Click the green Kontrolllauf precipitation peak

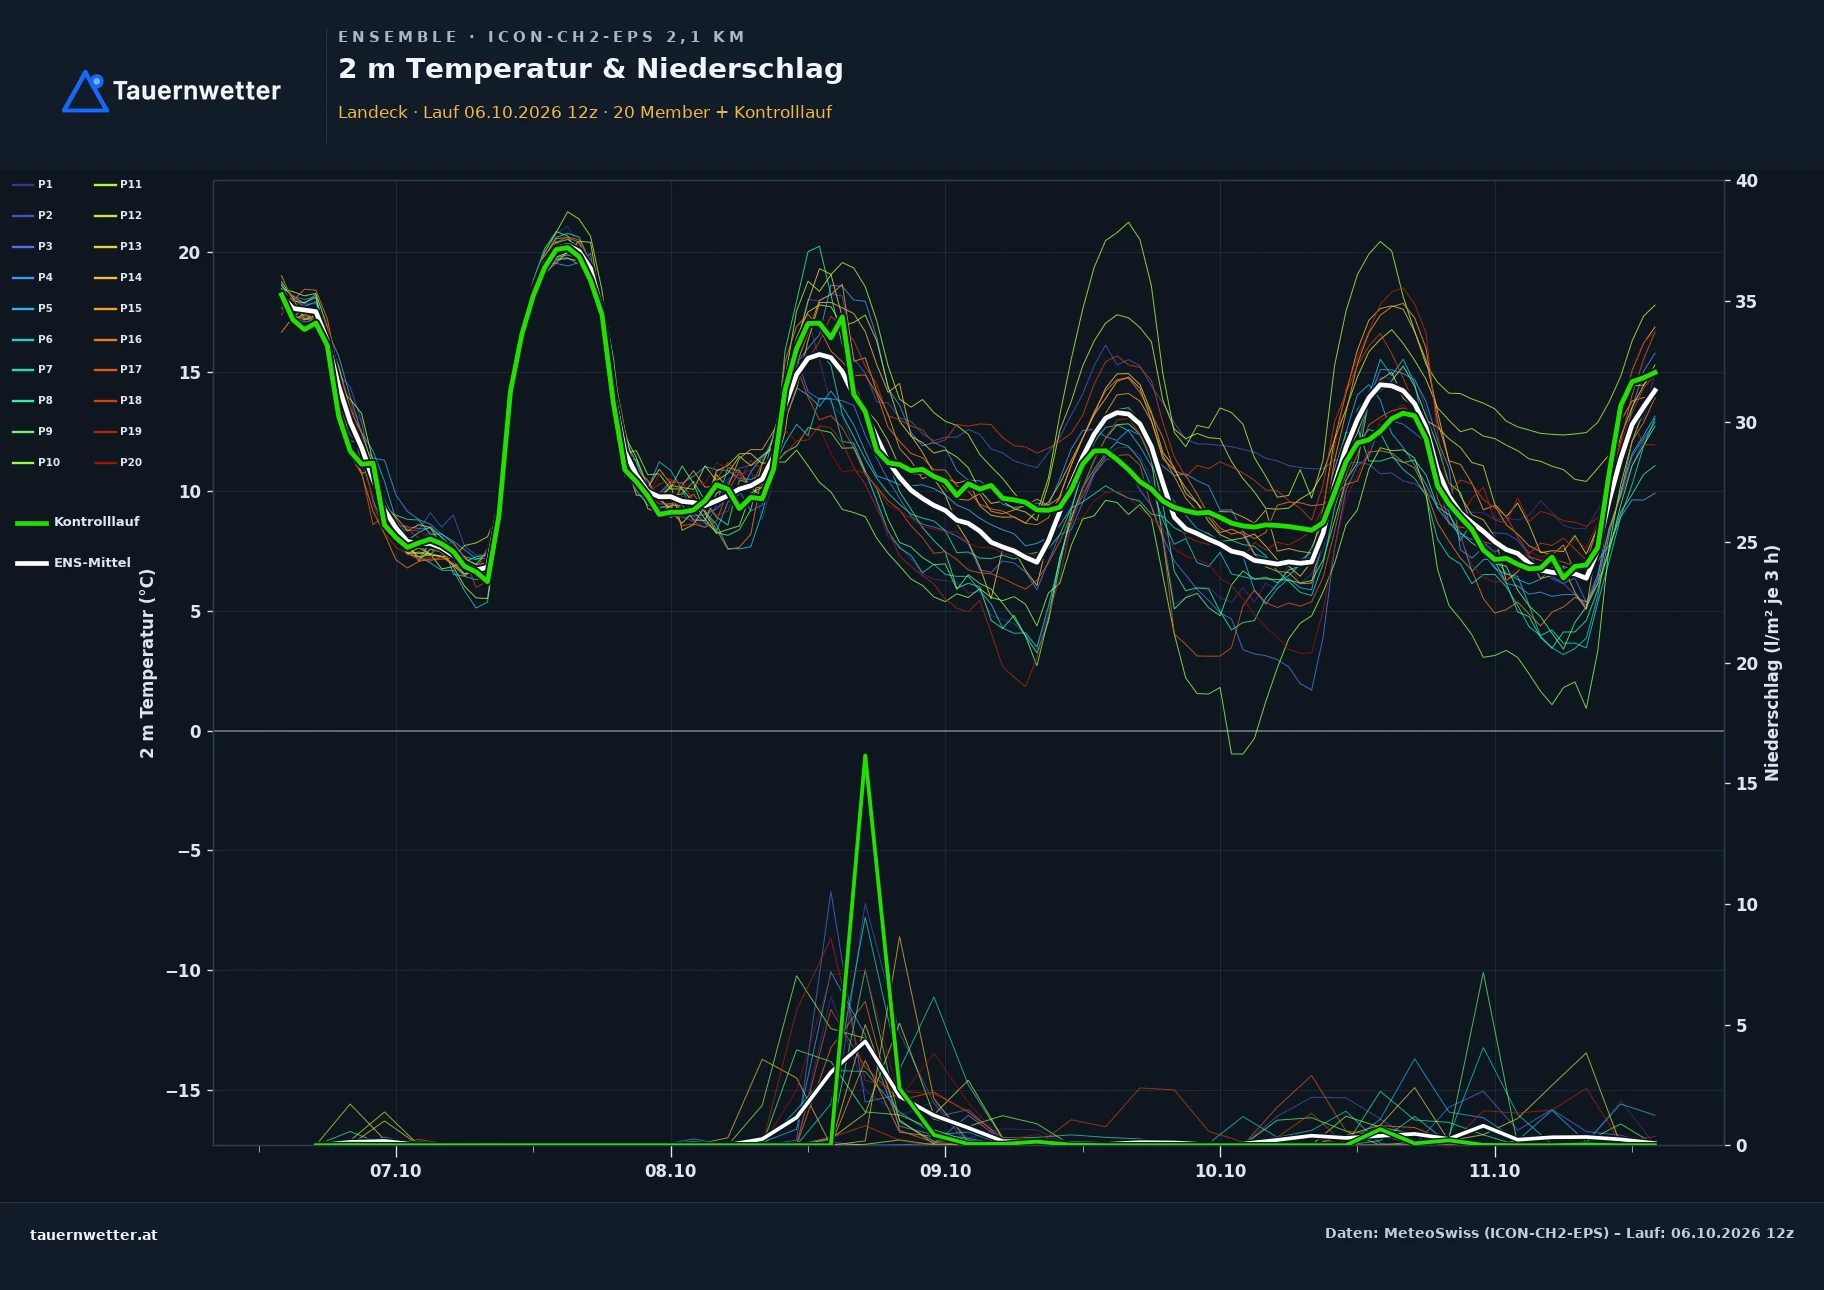click(865, 757)
